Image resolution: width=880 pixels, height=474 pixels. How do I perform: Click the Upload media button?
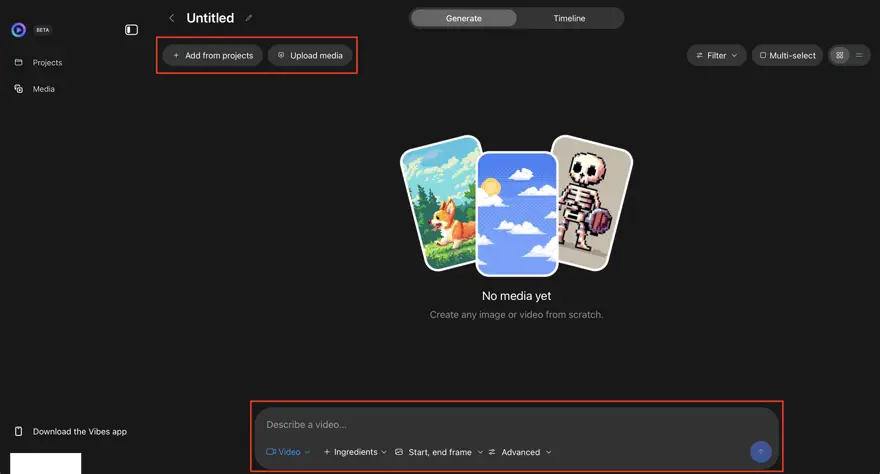pos(310,56)
